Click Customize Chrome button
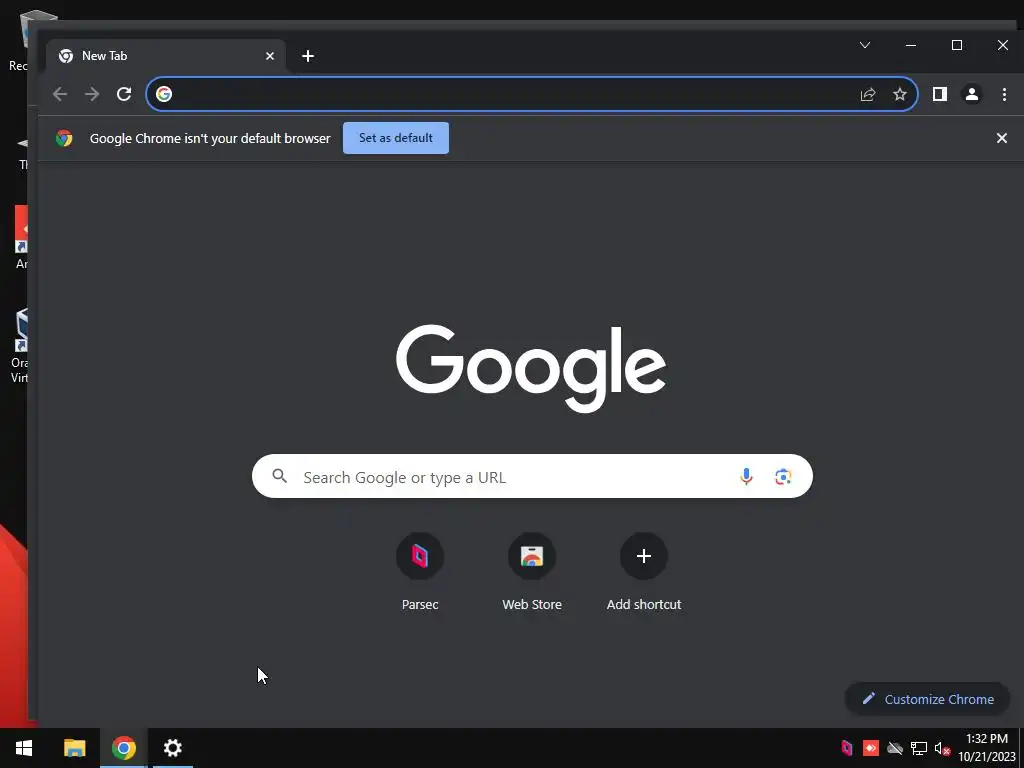Image resolution: width=1024 pixels, height=768 pixels. pos(927,699)
